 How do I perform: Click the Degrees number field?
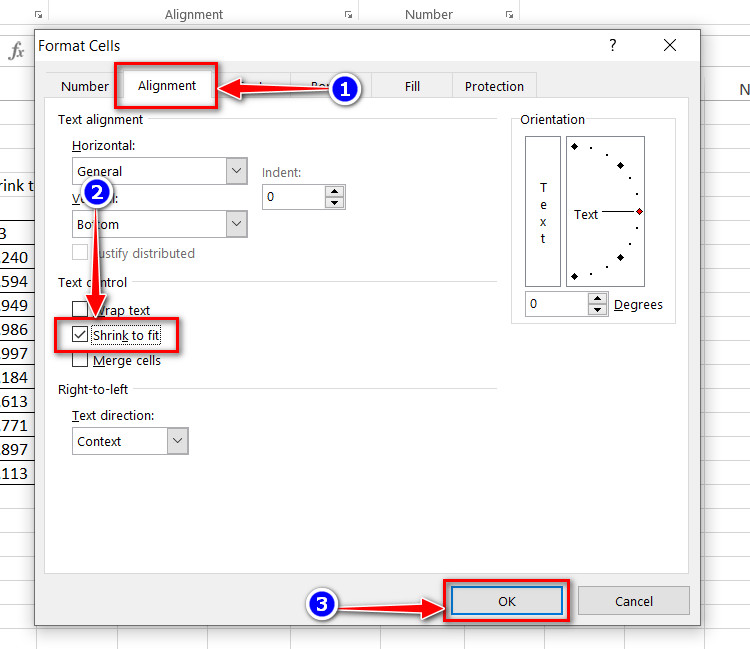coord(557,304)
